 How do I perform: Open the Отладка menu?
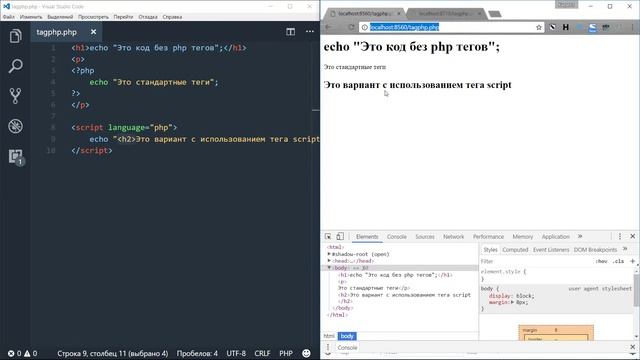148,17
